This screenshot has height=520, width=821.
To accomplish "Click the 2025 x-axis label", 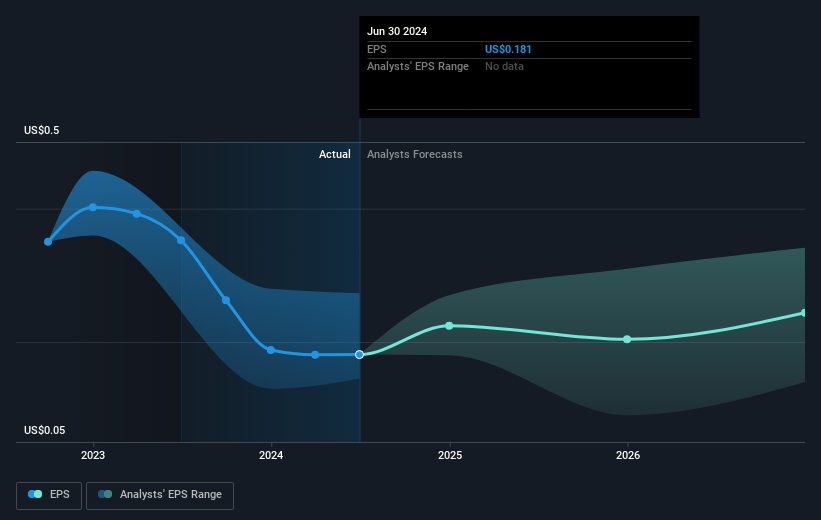I will click(x=450, y=455).
